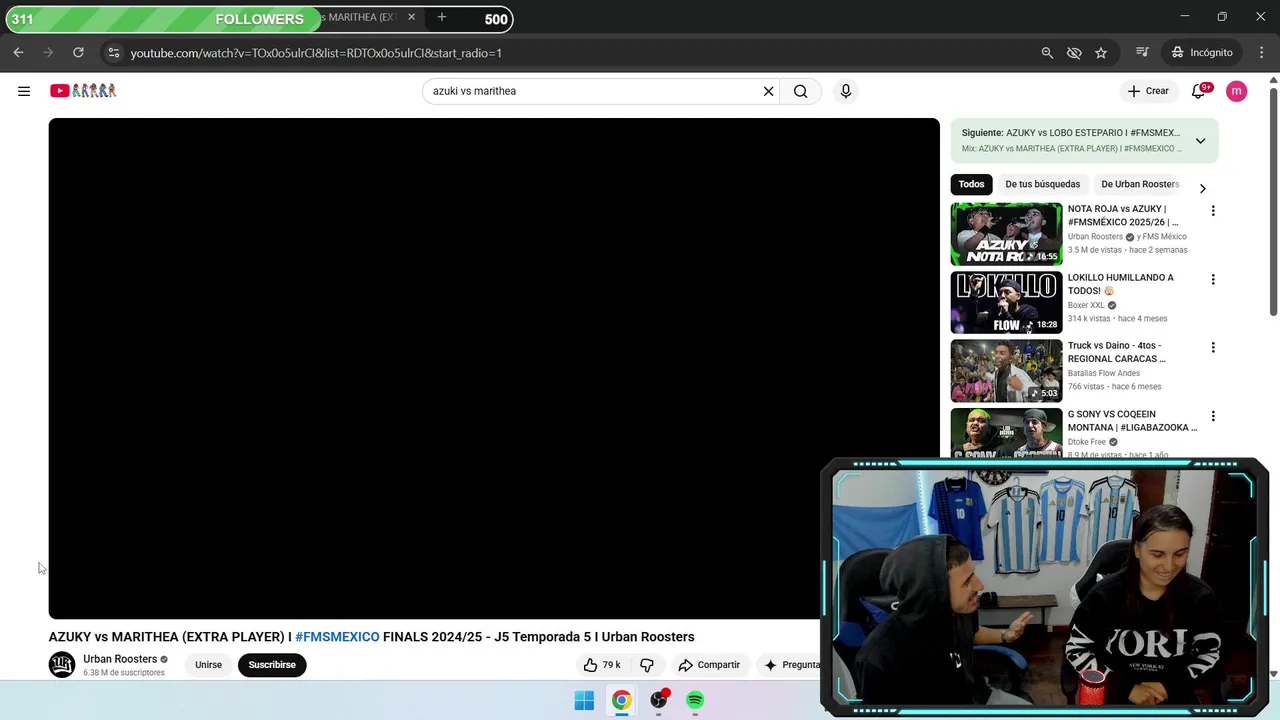Dislike the video with thumbs down
This screenshot has width=1280, height=720.
[x=647, y=665]
